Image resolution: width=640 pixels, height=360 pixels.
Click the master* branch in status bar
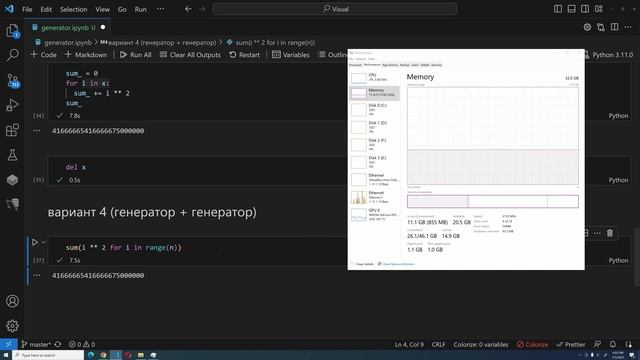[x=36, y=344]
